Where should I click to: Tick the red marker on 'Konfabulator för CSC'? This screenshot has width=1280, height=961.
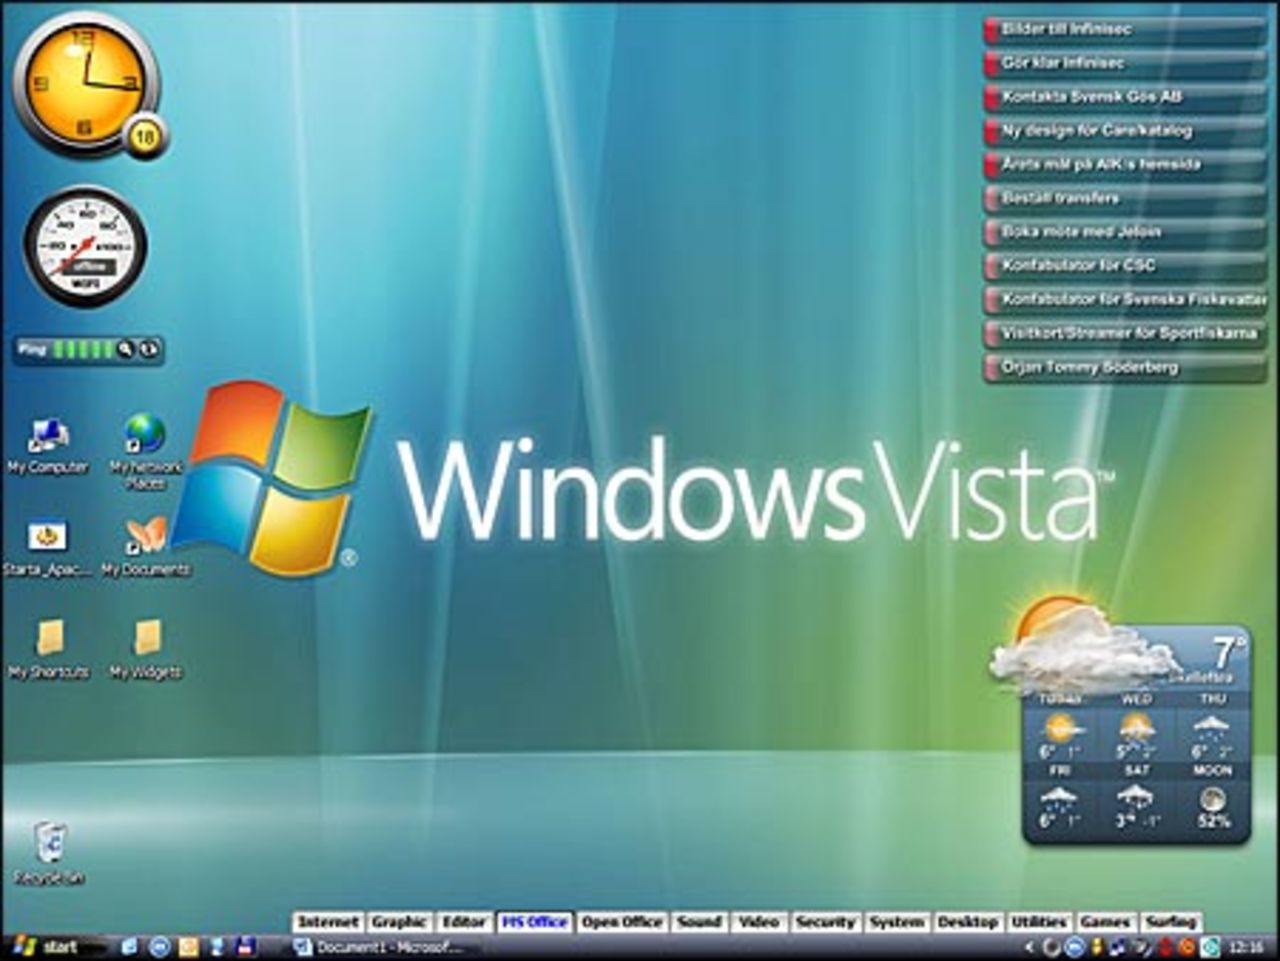[991, 267]
